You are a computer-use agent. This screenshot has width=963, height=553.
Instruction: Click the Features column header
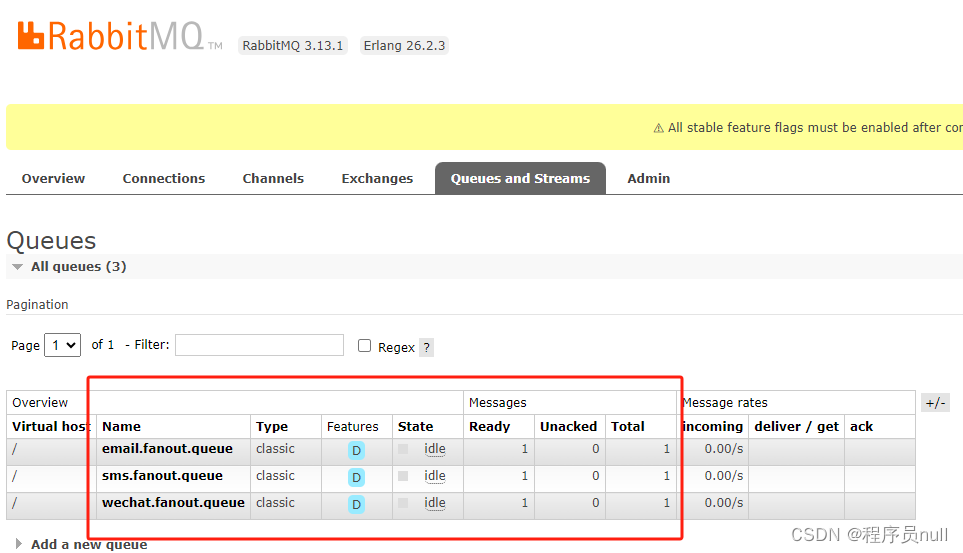[353, 426]
